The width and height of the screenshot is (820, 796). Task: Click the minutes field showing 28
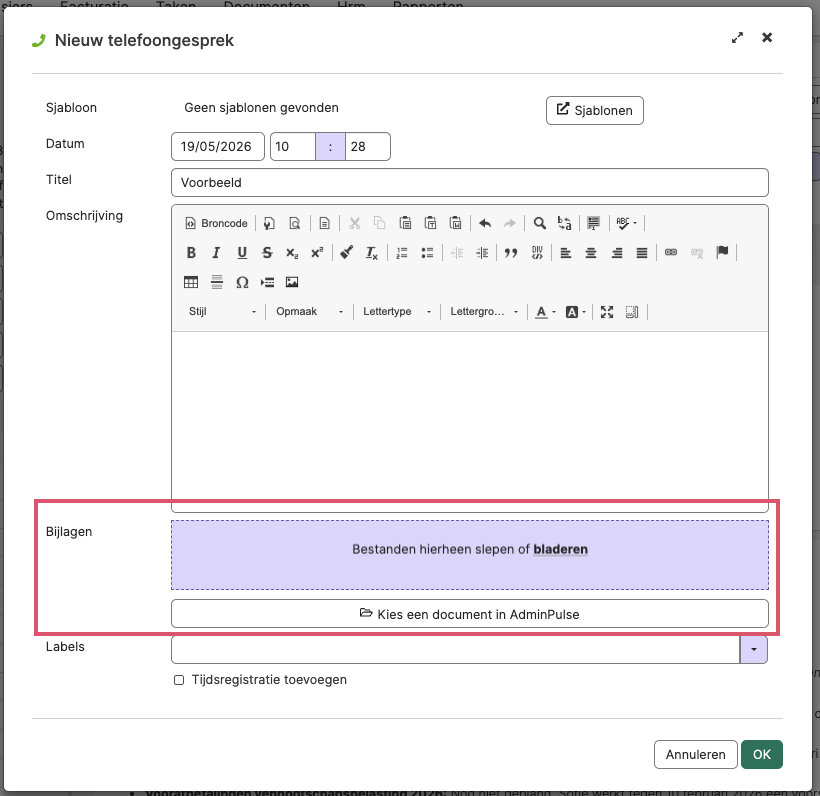pyautogui.click(x=368, y=146)
